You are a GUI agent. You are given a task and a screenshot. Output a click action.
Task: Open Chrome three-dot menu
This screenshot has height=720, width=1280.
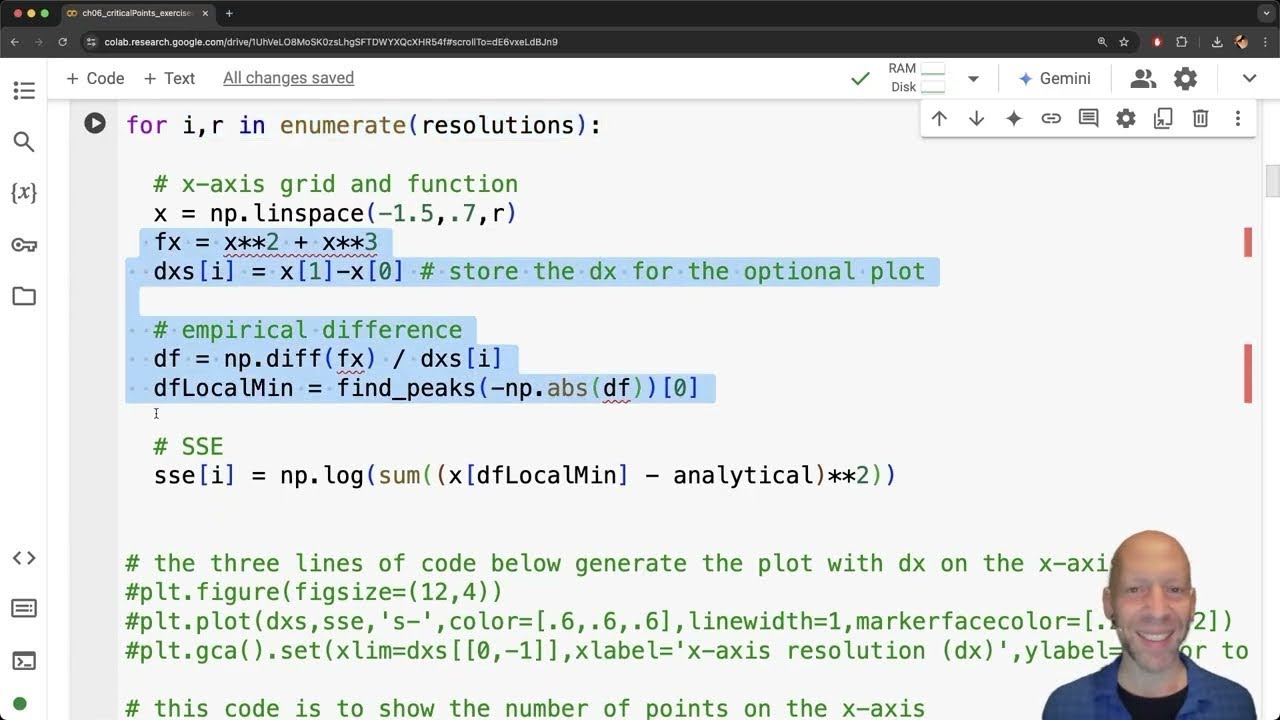point(1265,42)
